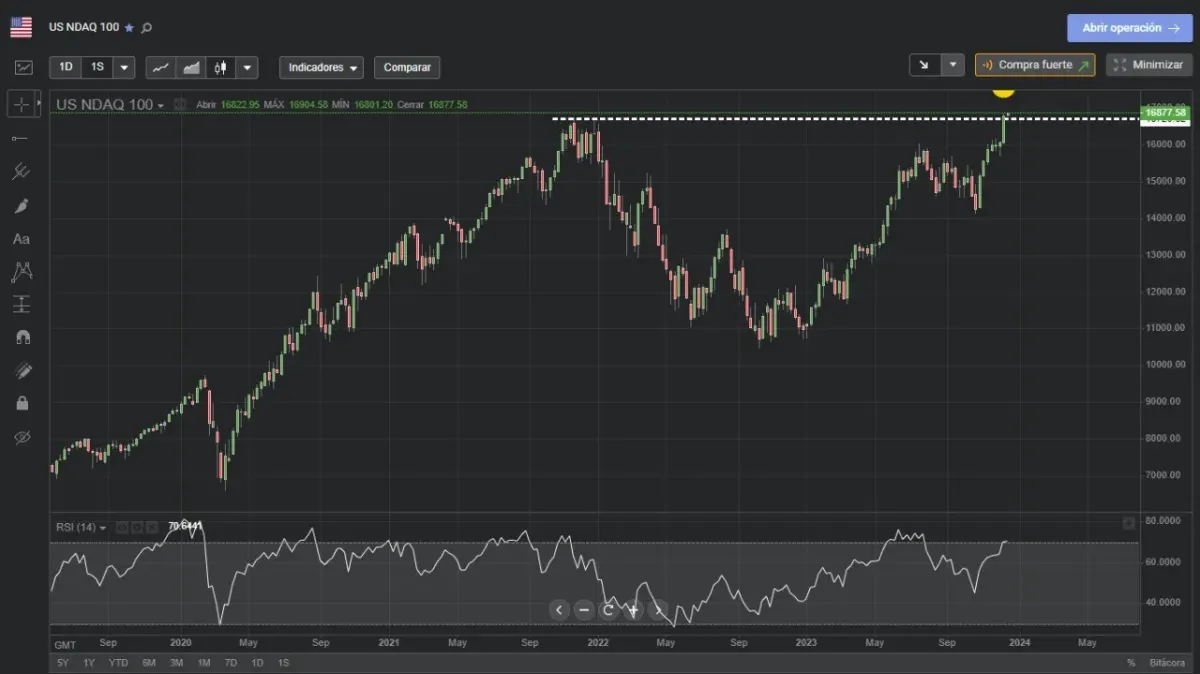Image resolution: width=1200 pixels, height=674 pixels.
Task: Toggle the lock drawings icon
Action: tap(22, 404)
